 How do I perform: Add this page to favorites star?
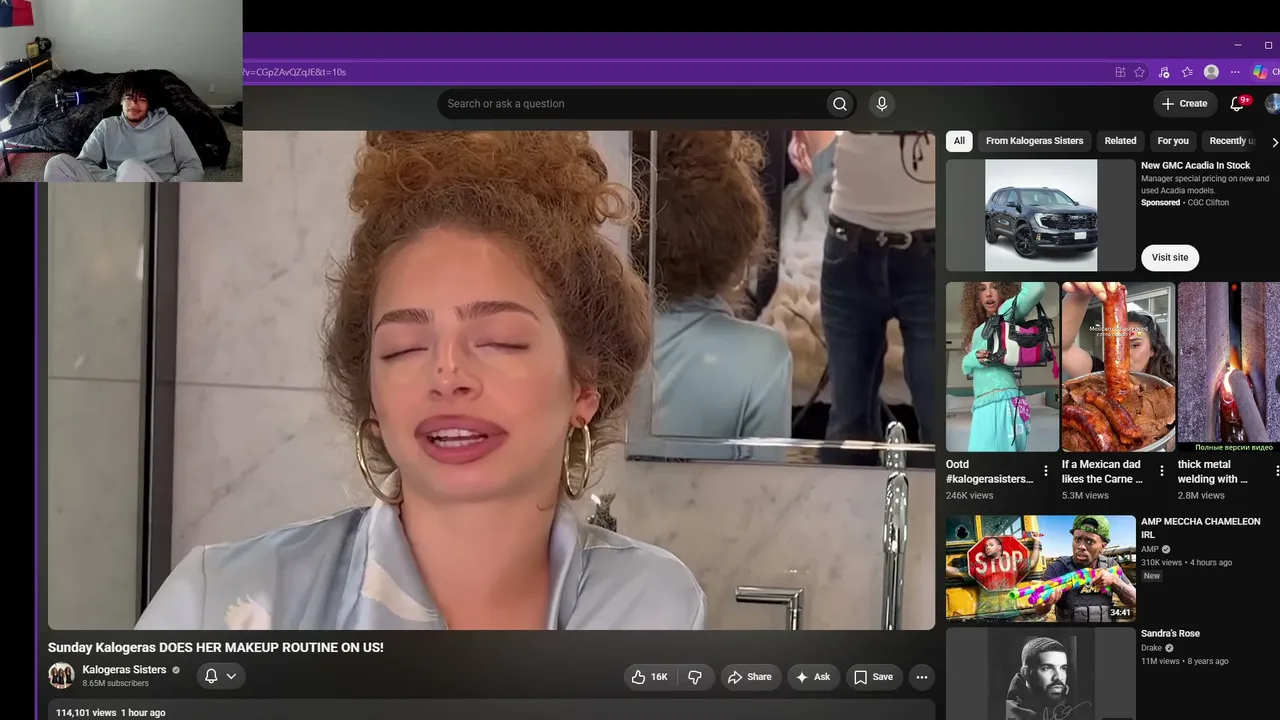point(1140,72)
